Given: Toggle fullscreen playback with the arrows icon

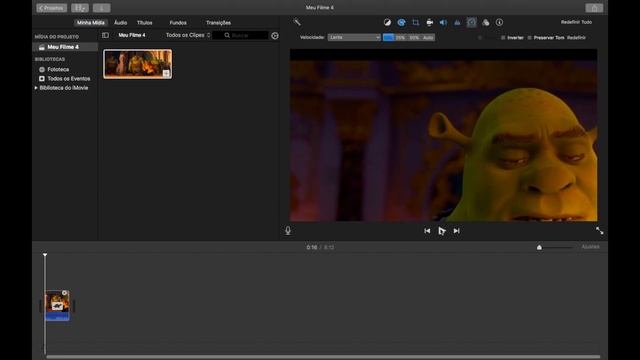Looking at the screenshot, I should tap(599, 231).
